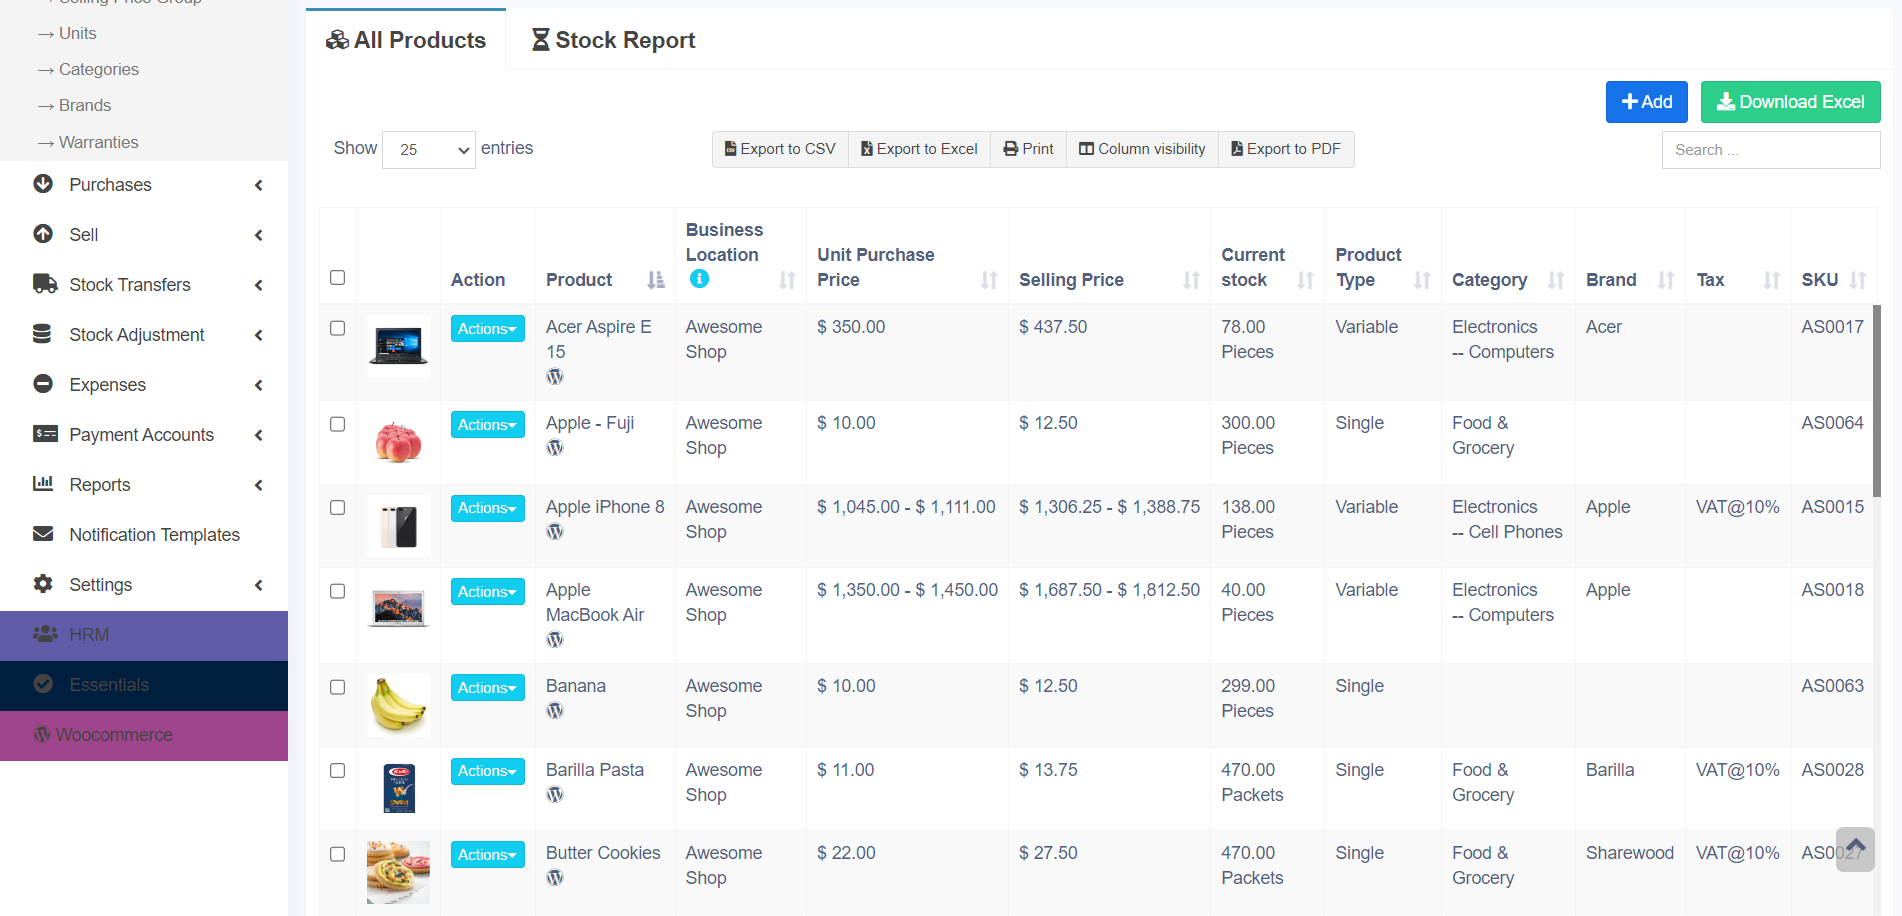Click the WordPress icon under Banana
Screen dimensions: 1902x916
click(x=555, y=711)
